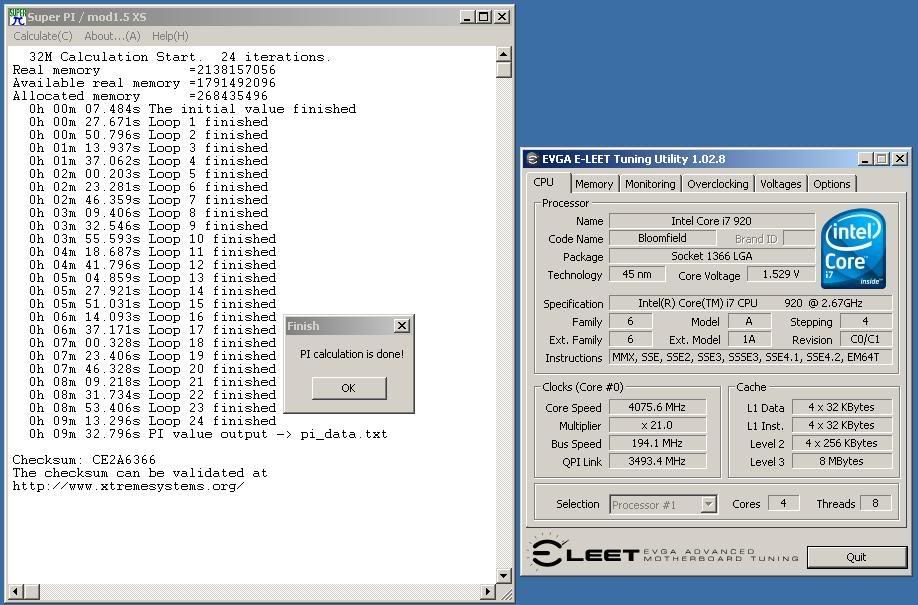
Task: Click the Cores value field
Action: click(784, 504)
